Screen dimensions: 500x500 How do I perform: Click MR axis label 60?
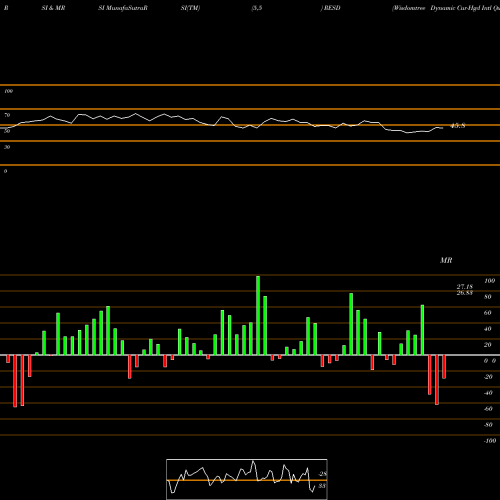488,313
